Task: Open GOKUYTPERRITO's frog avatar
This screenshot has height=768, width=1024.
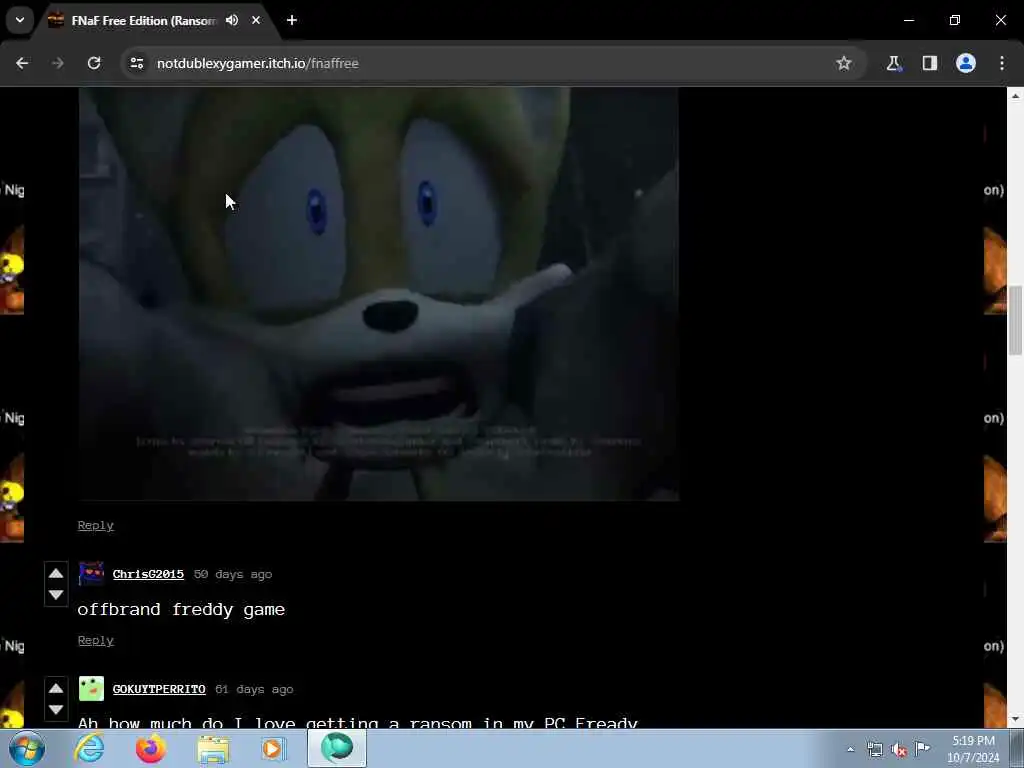Action: point(91,689)
